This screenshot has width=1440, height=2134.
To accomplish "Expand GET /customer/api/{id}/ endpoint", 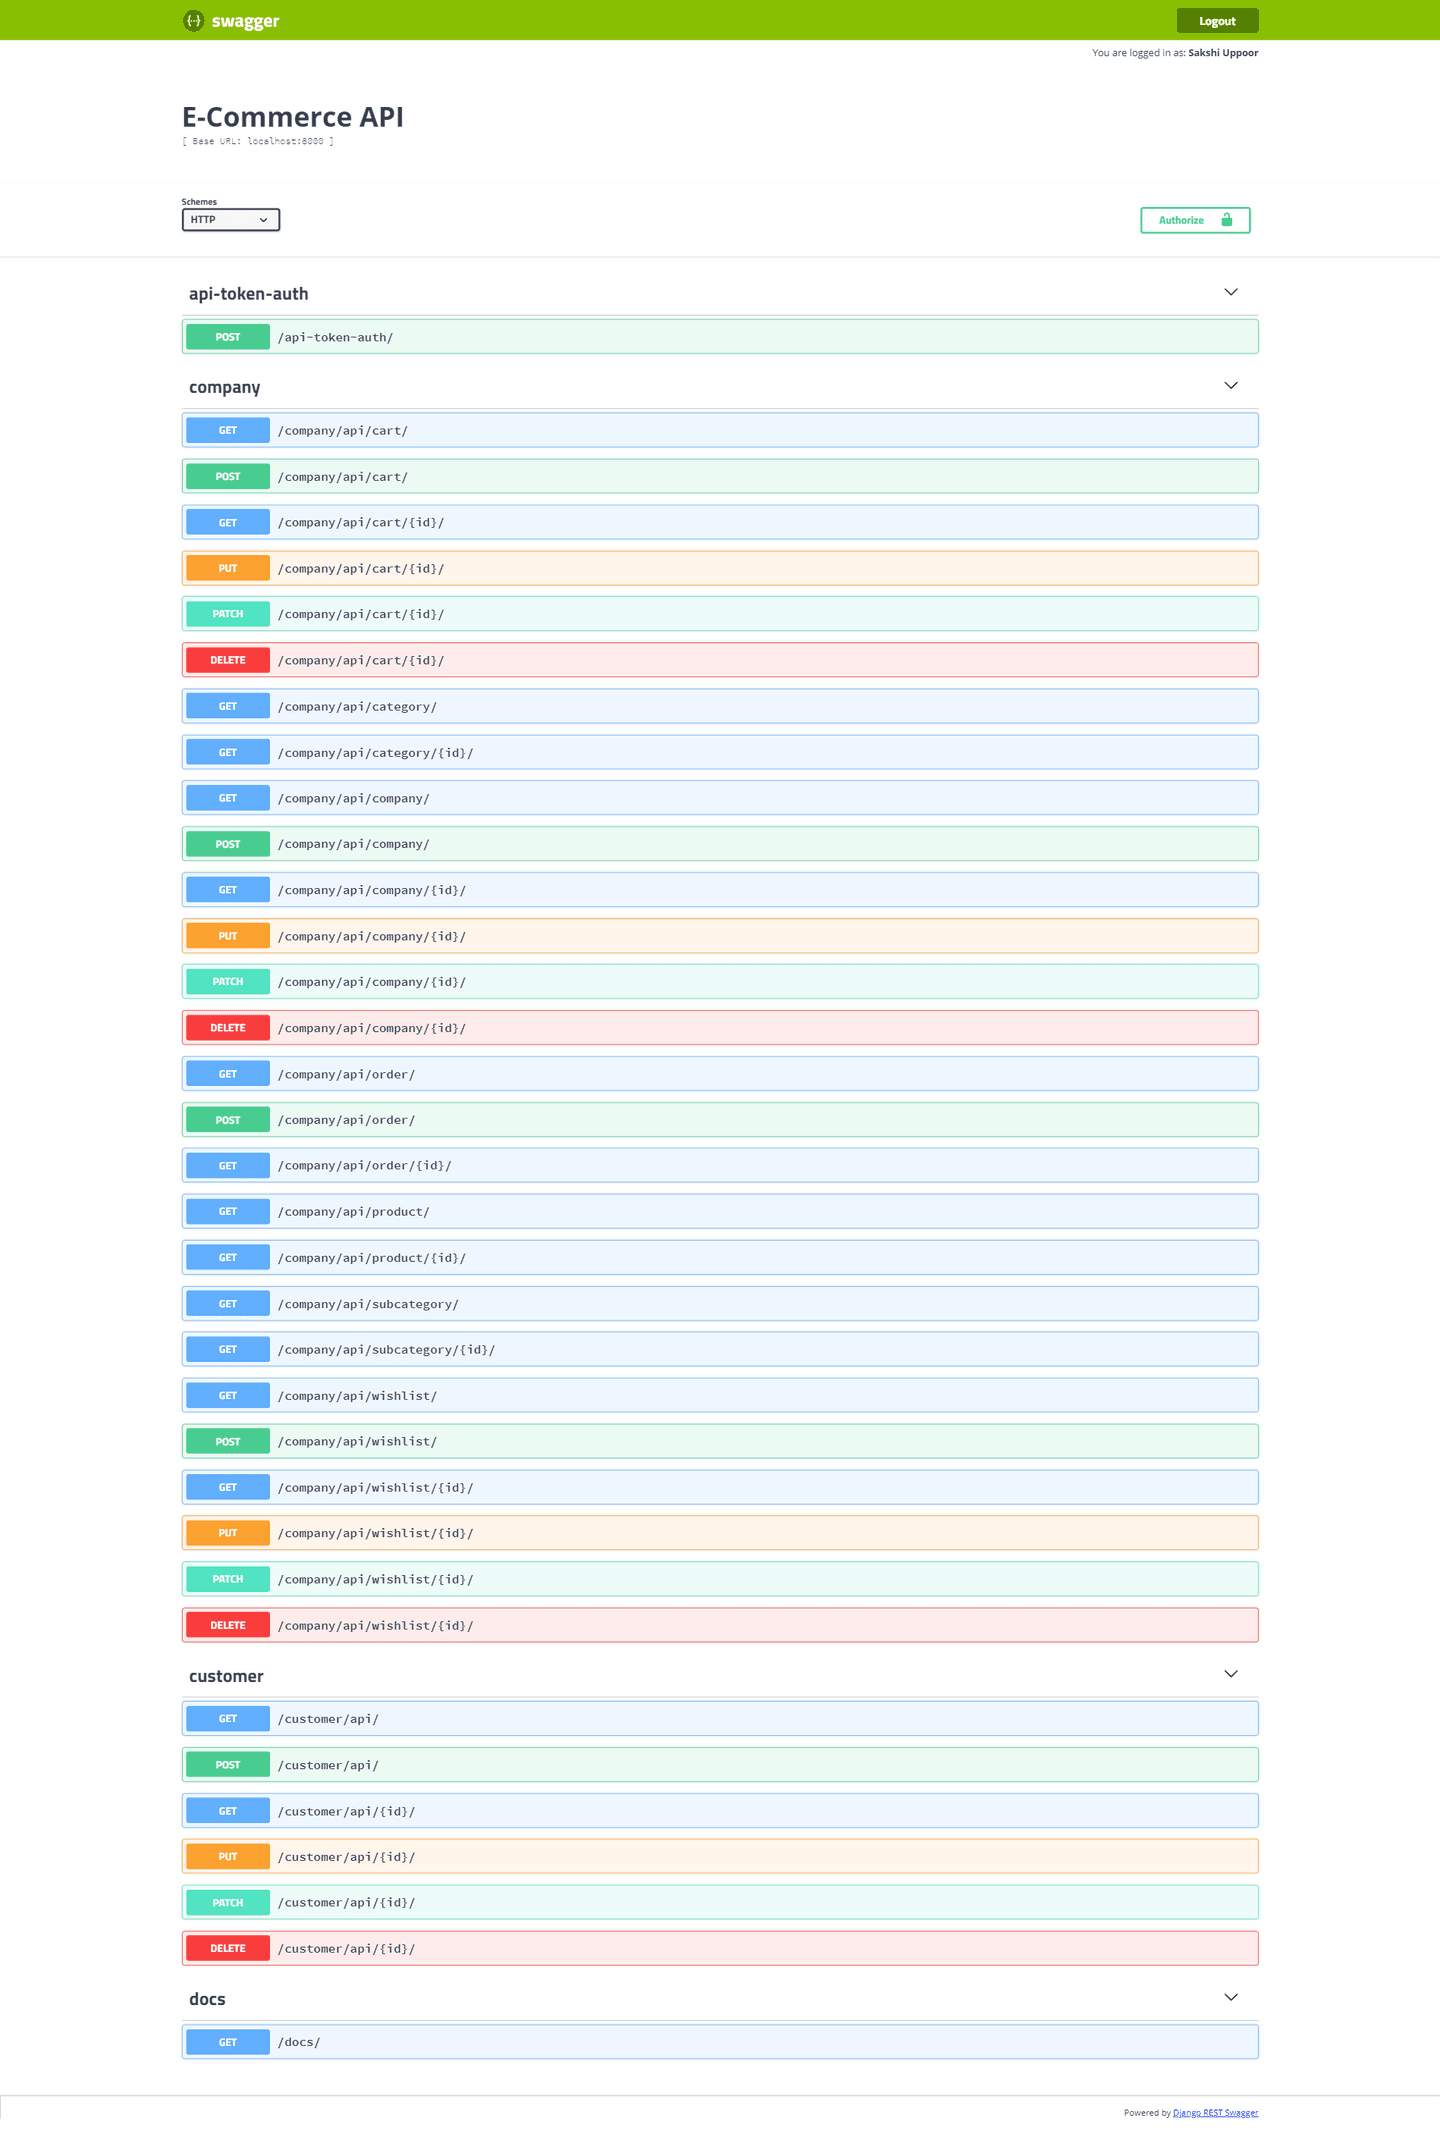I will [720, 1810].
